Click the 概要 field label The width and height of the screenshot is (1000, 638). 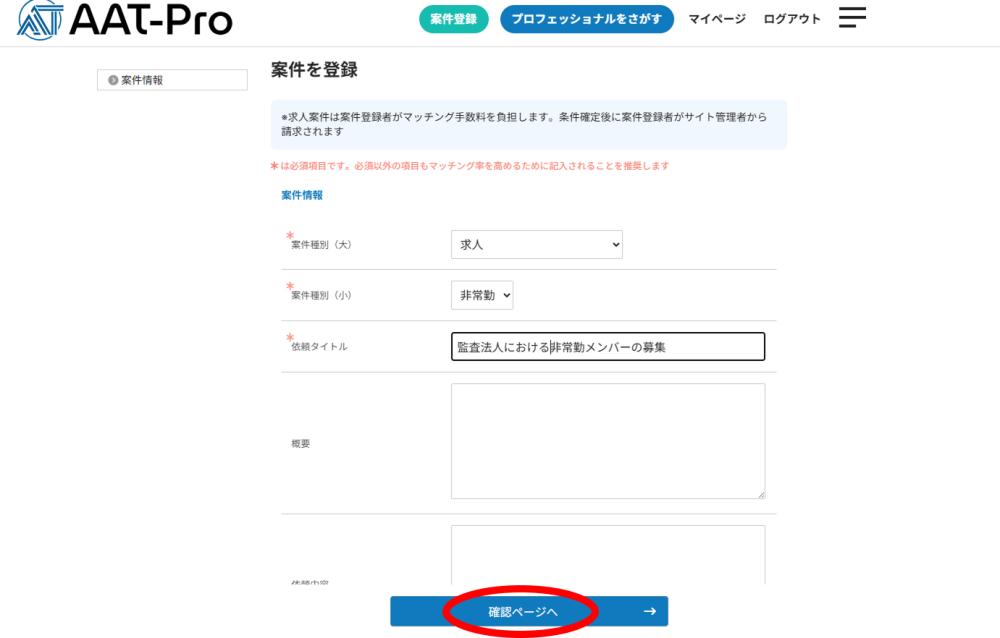point(301,443)
